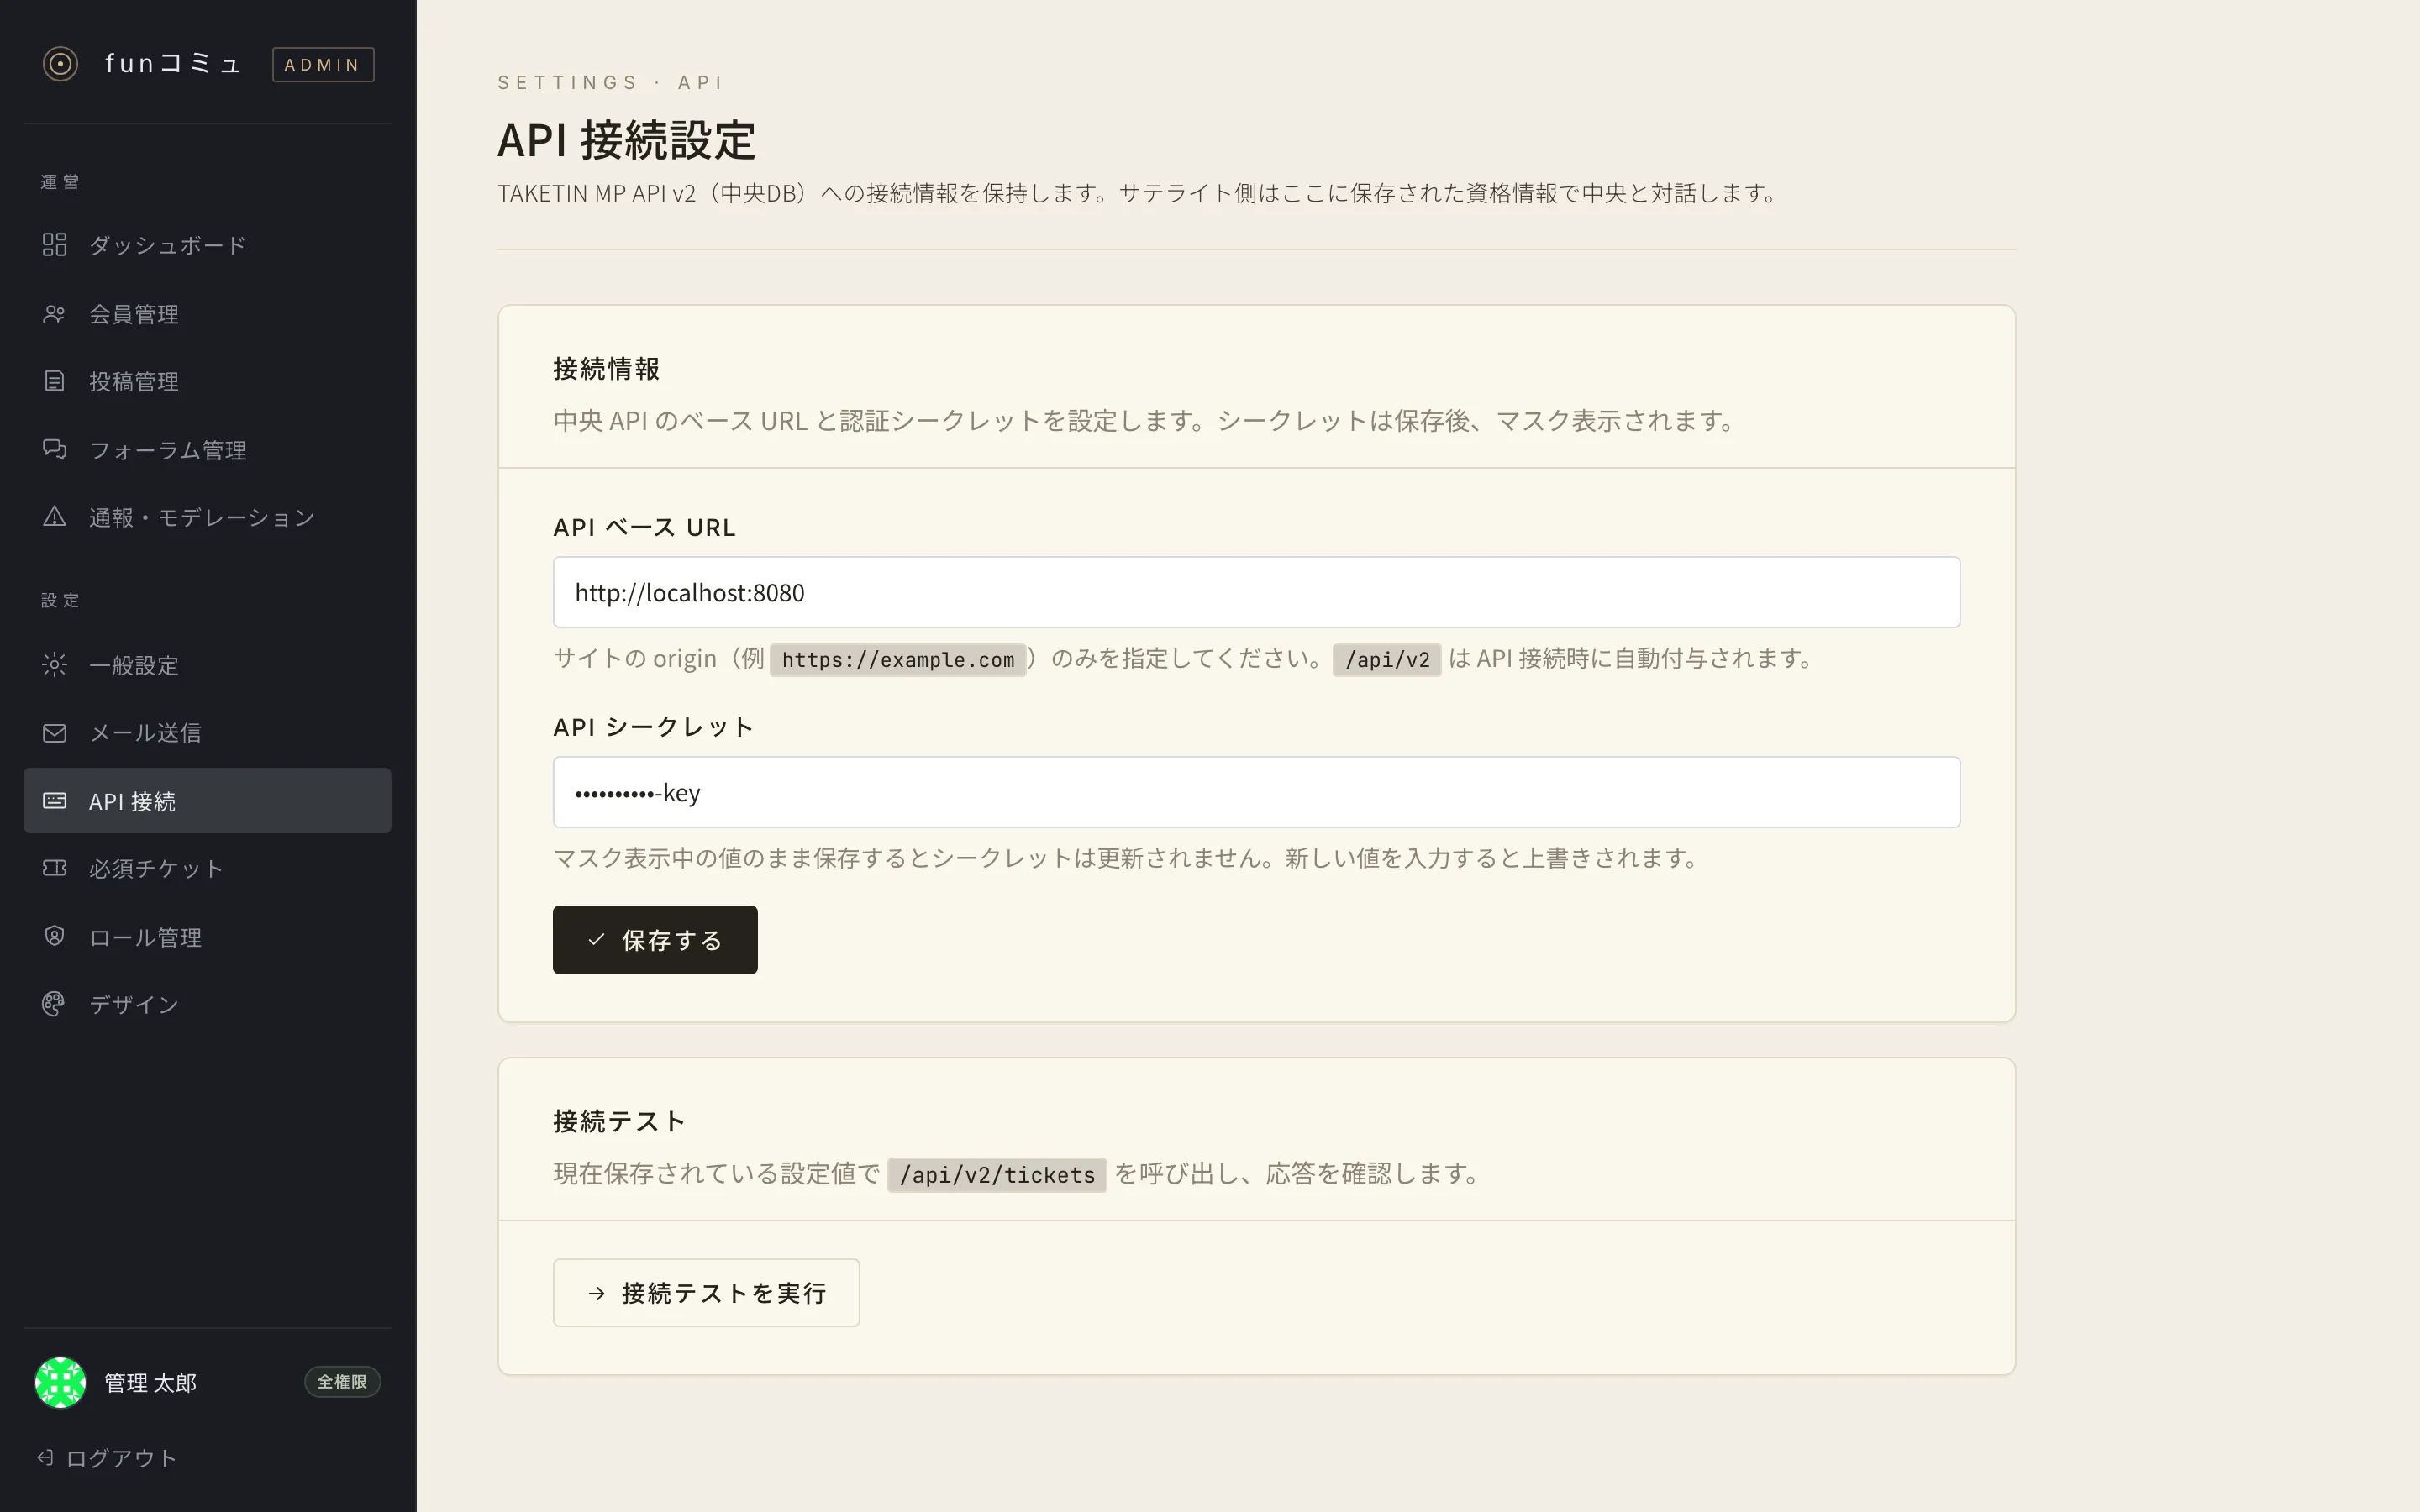Open the メール送信 settings page
This screenshot has height=1512, width=2420.
click(x=207, y=733)
